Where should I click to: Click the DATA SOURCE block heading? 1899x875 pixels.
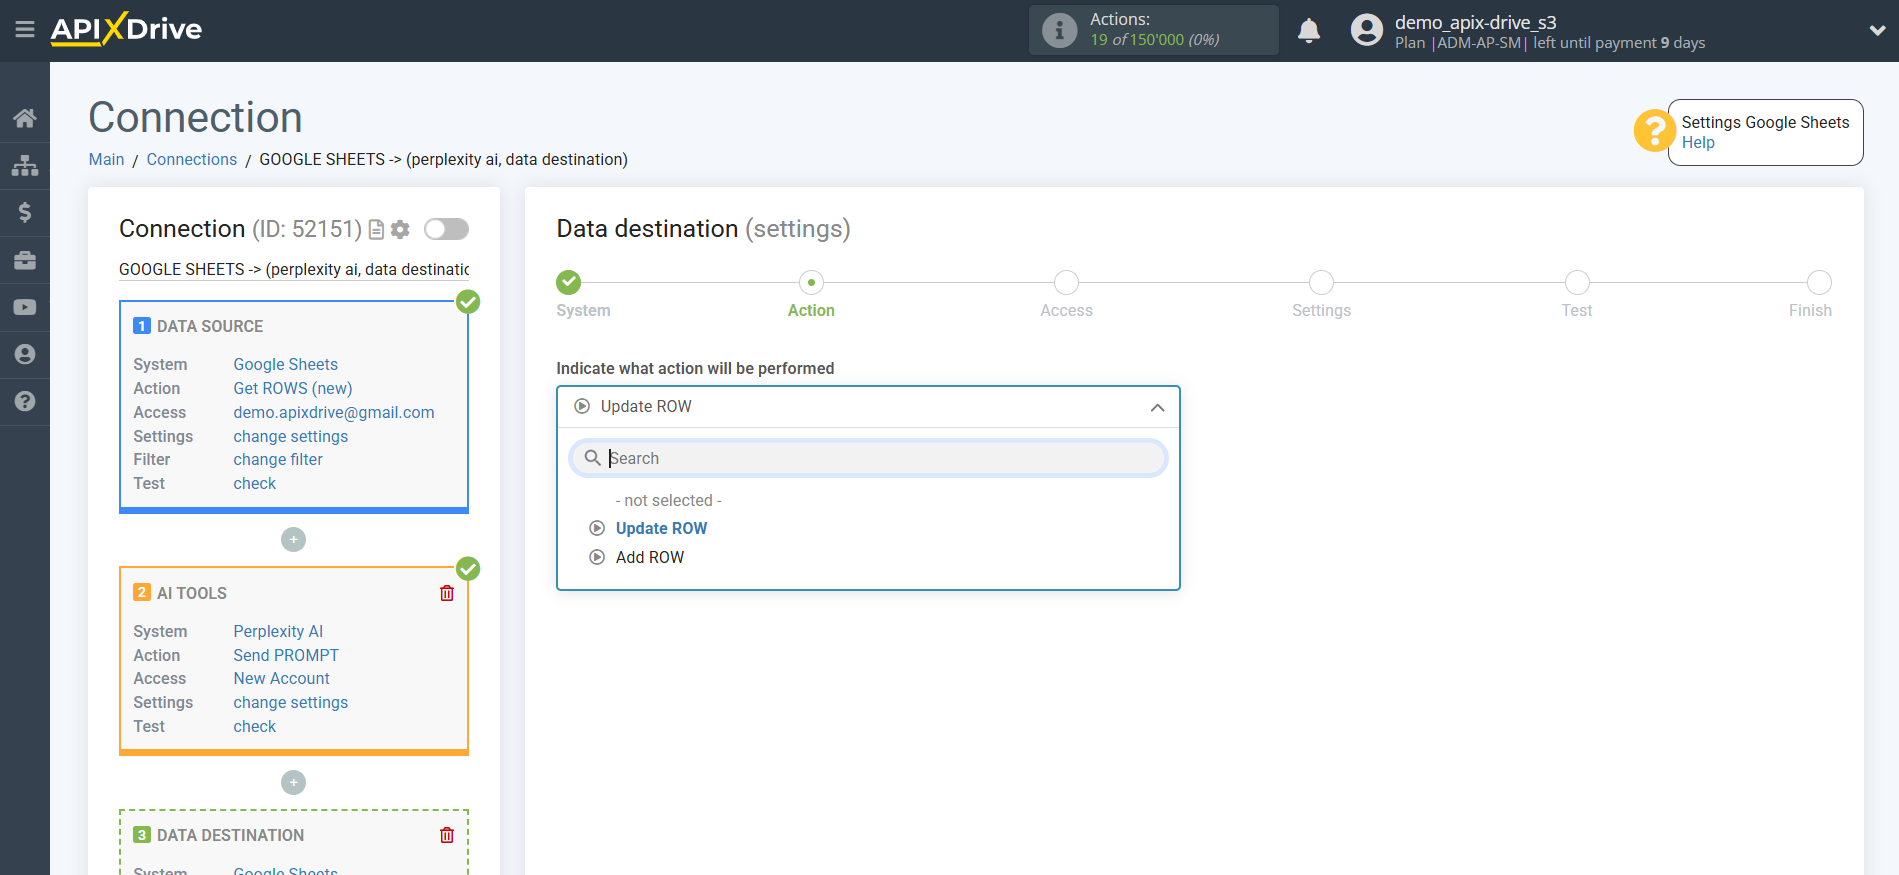210,327
